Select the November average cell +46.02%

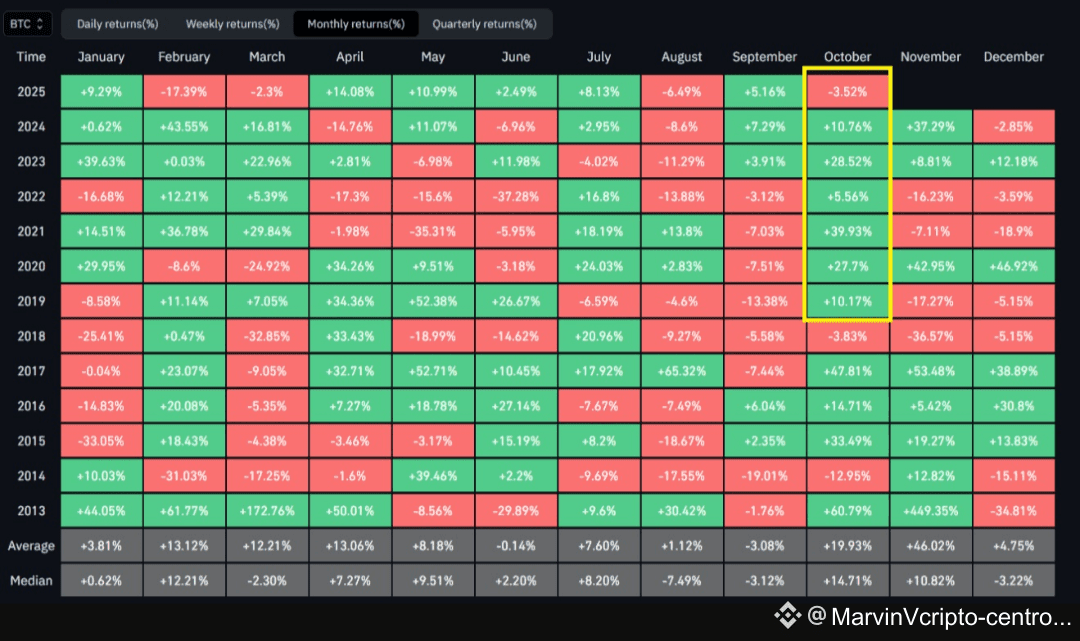click(931, 546)
